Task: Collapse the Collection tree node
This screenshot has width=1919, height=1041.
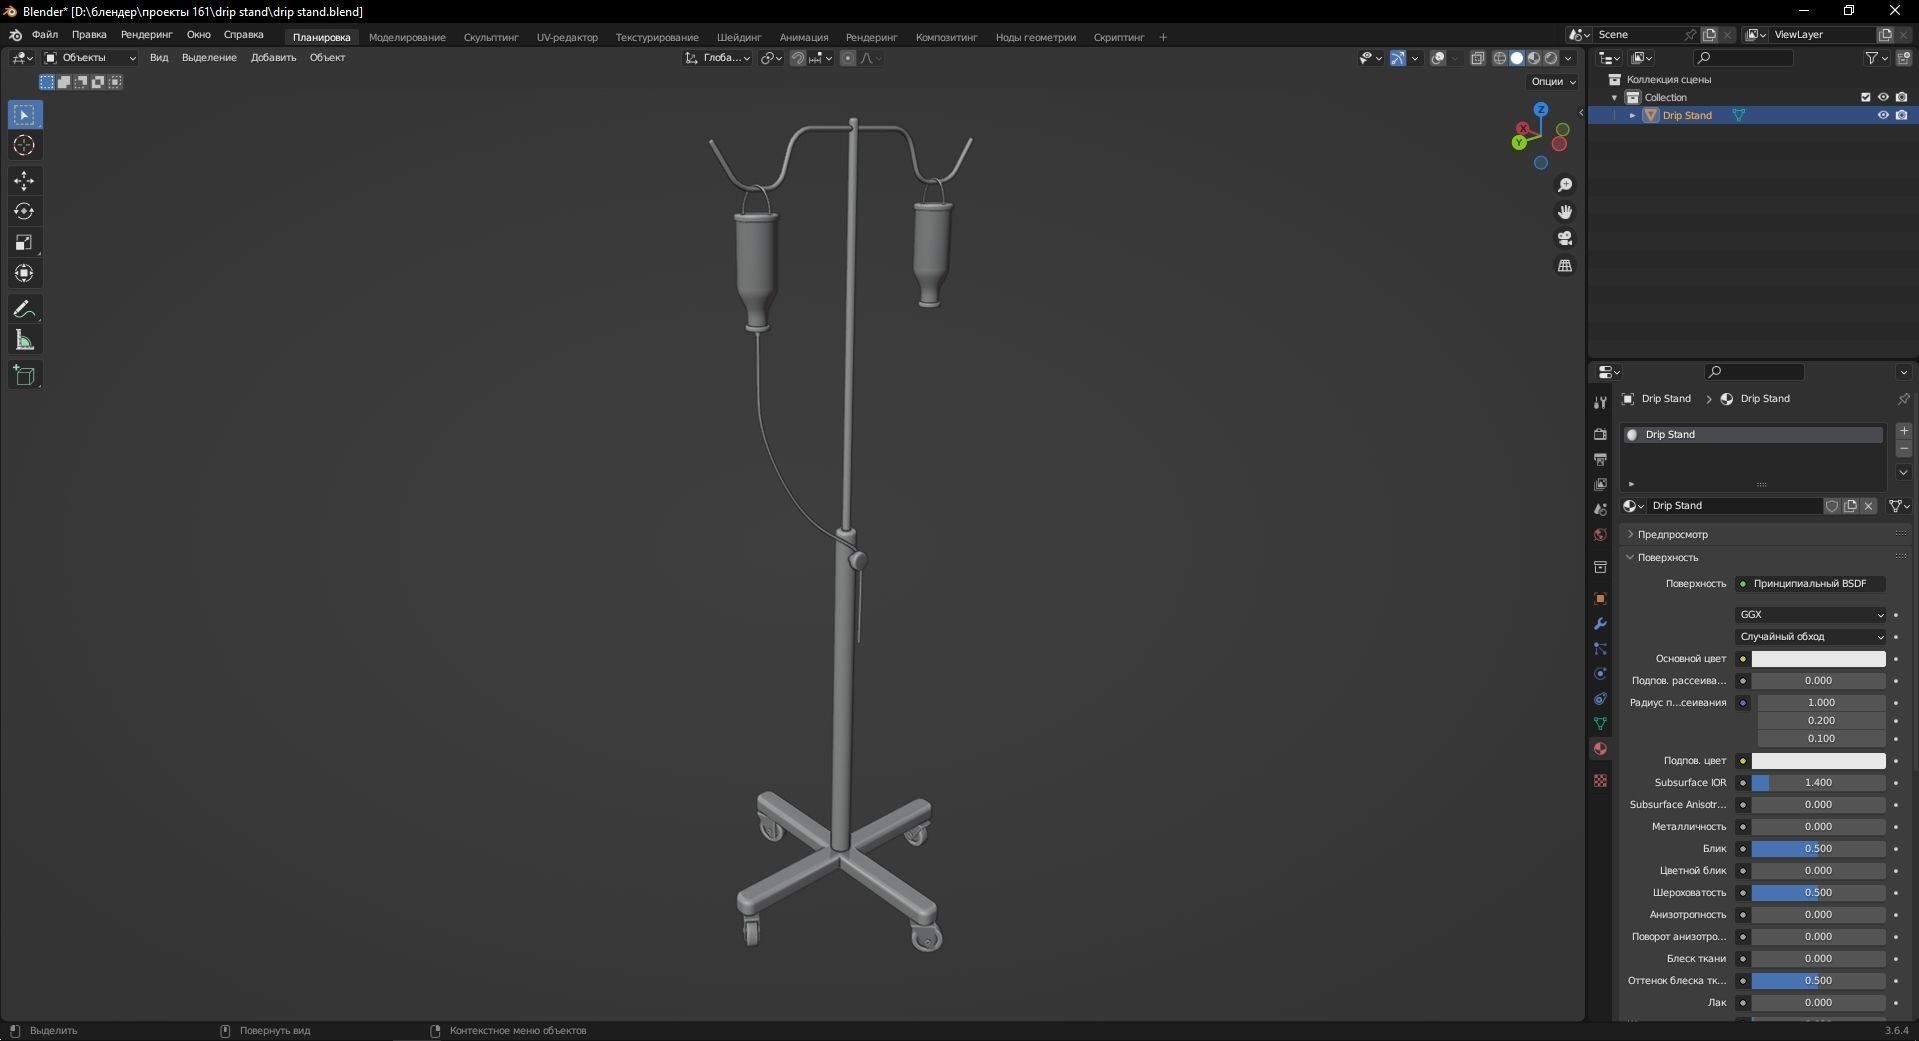Action: point(1615,97)
